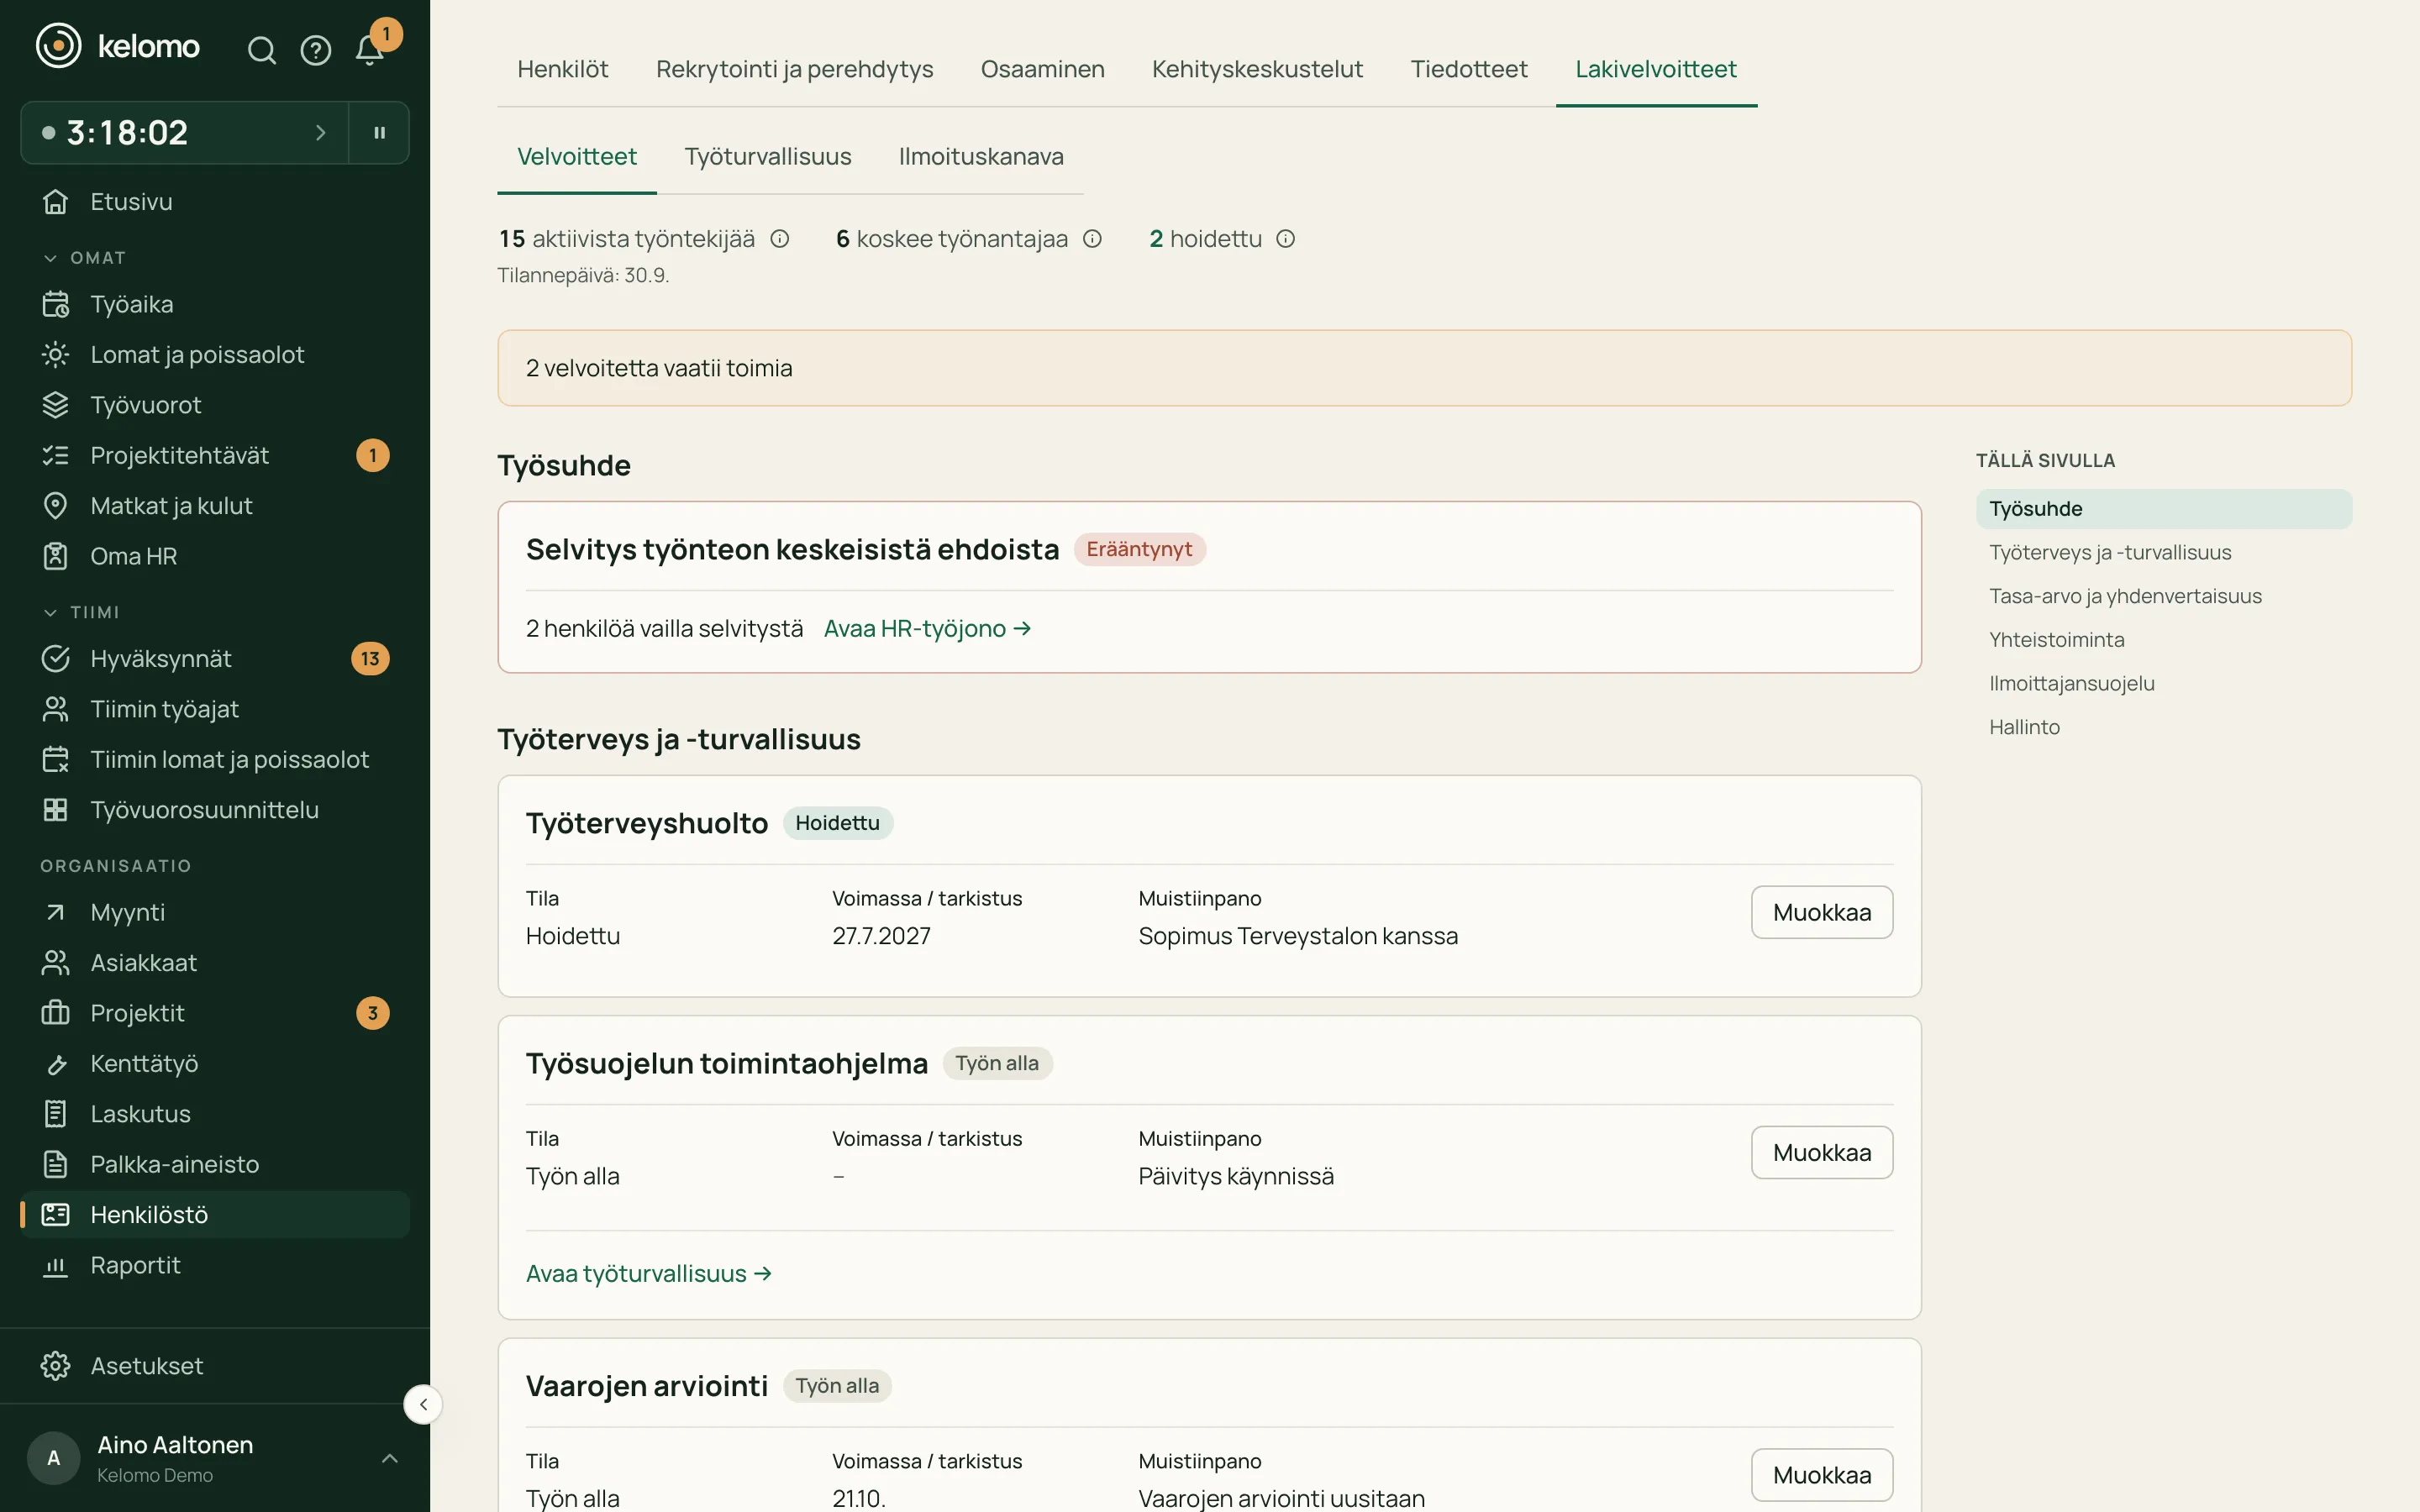
Task: Open Työaika in sidebar
Action: tap(215, 304)
